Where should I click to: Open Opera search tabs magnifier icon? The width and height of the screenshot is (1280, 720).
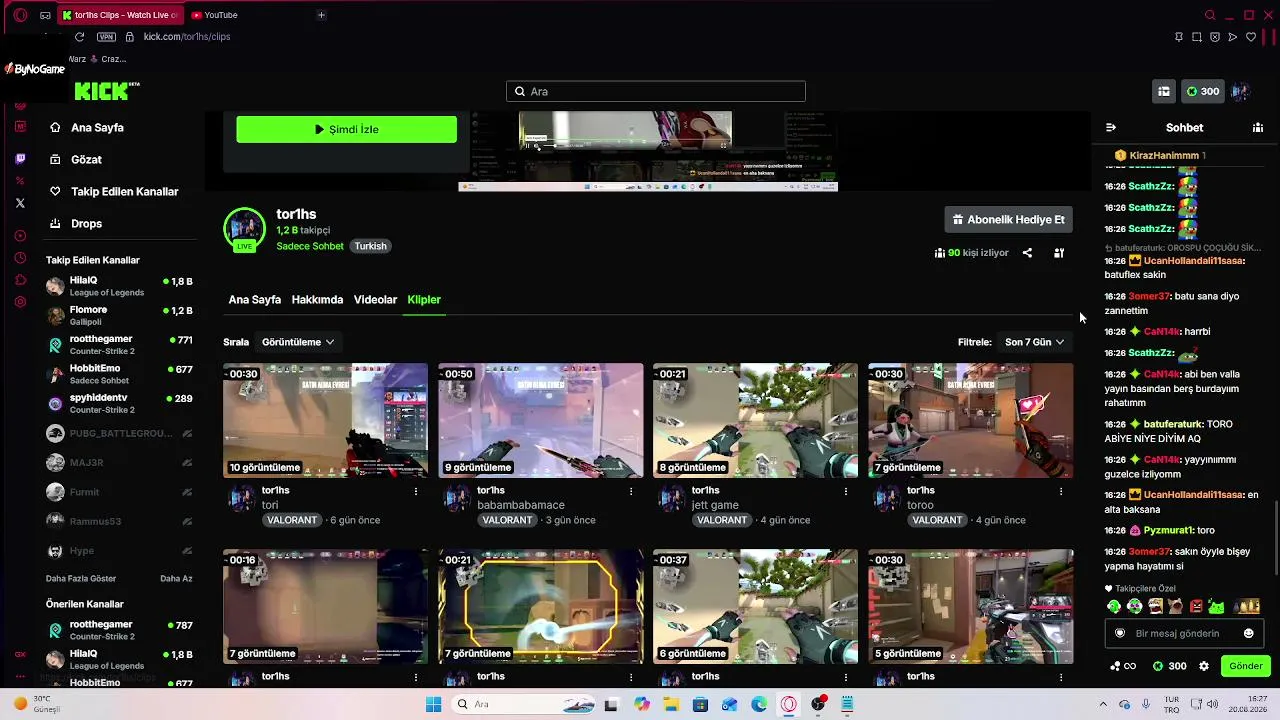1210,15
